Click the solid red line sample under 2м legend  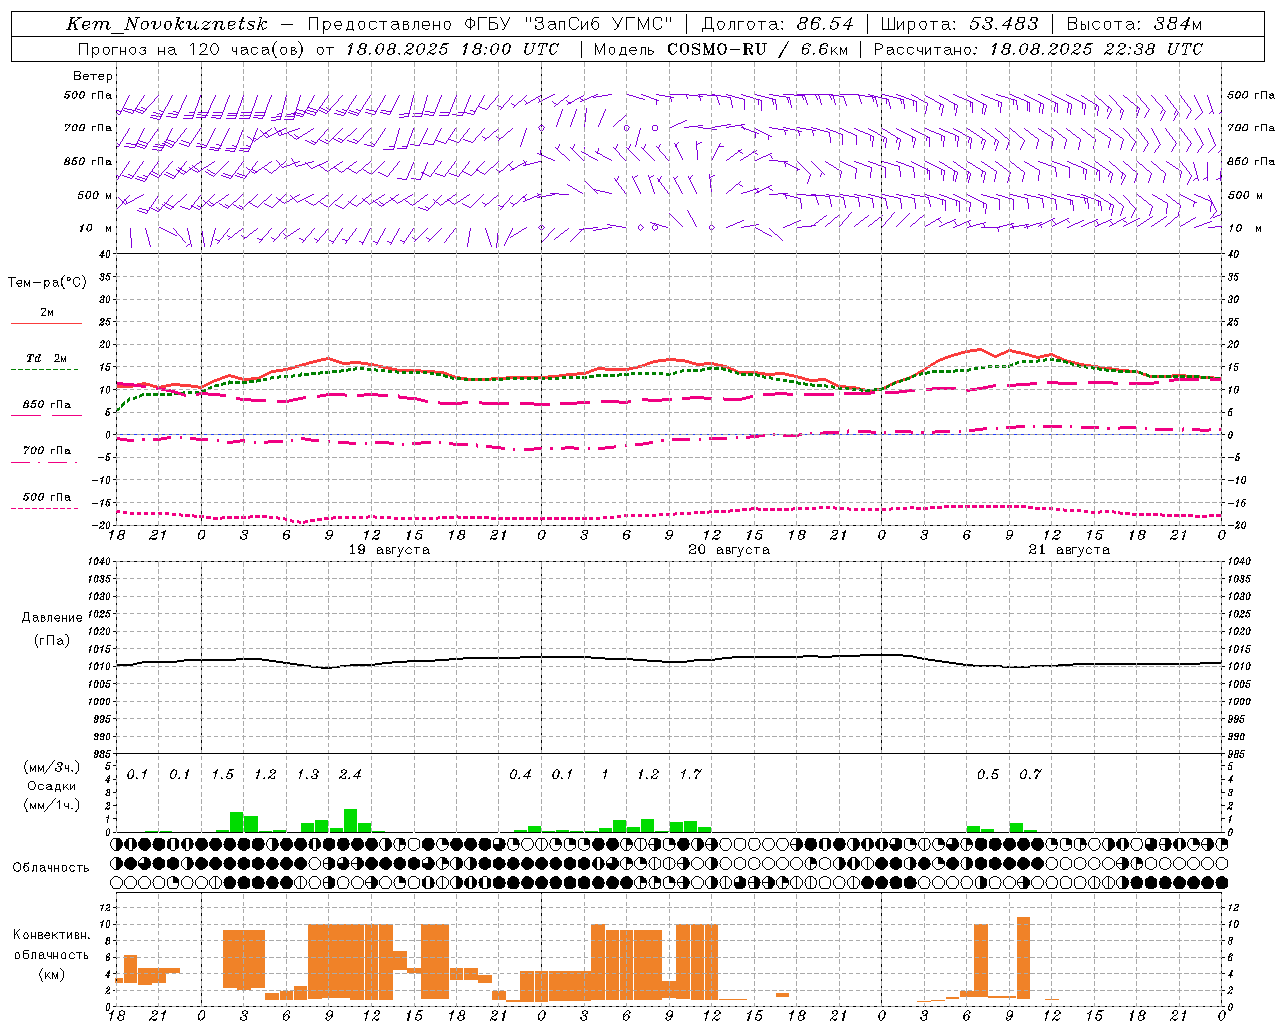pyautogui.click(x=46, y=323)
